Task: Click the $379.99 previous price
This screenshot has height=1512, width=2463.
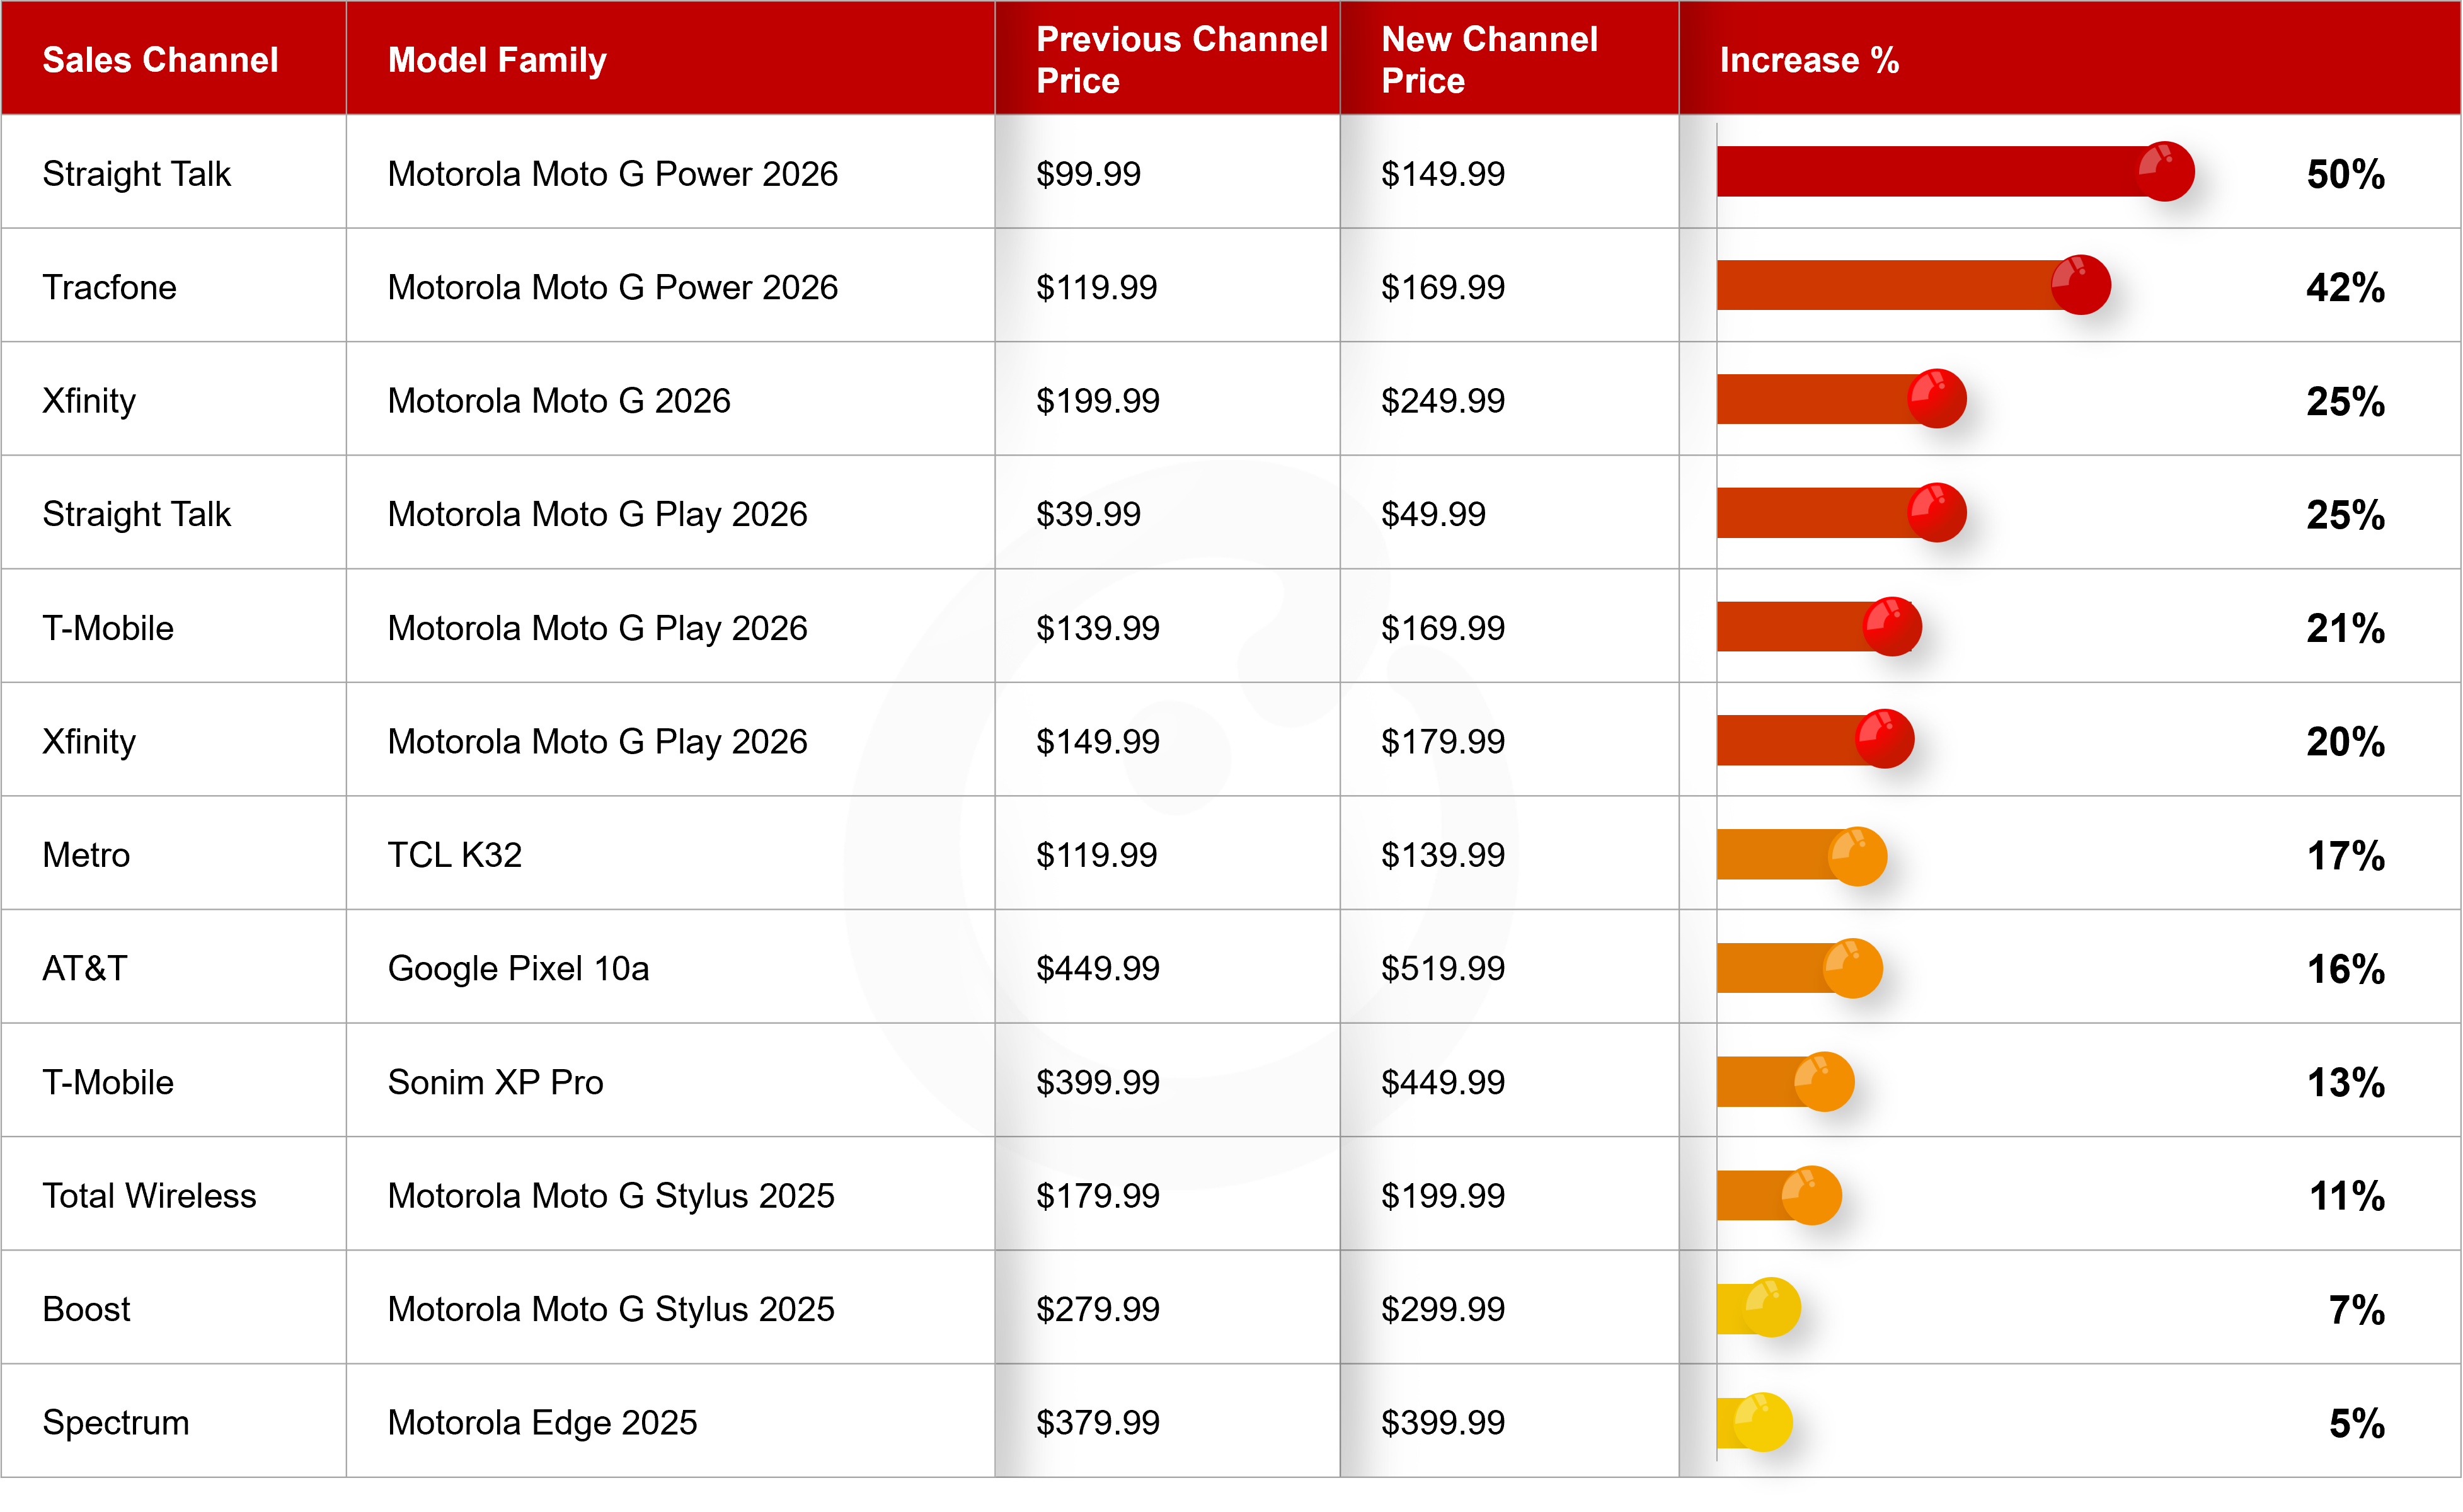Action: click(x=1098, y=1423)
